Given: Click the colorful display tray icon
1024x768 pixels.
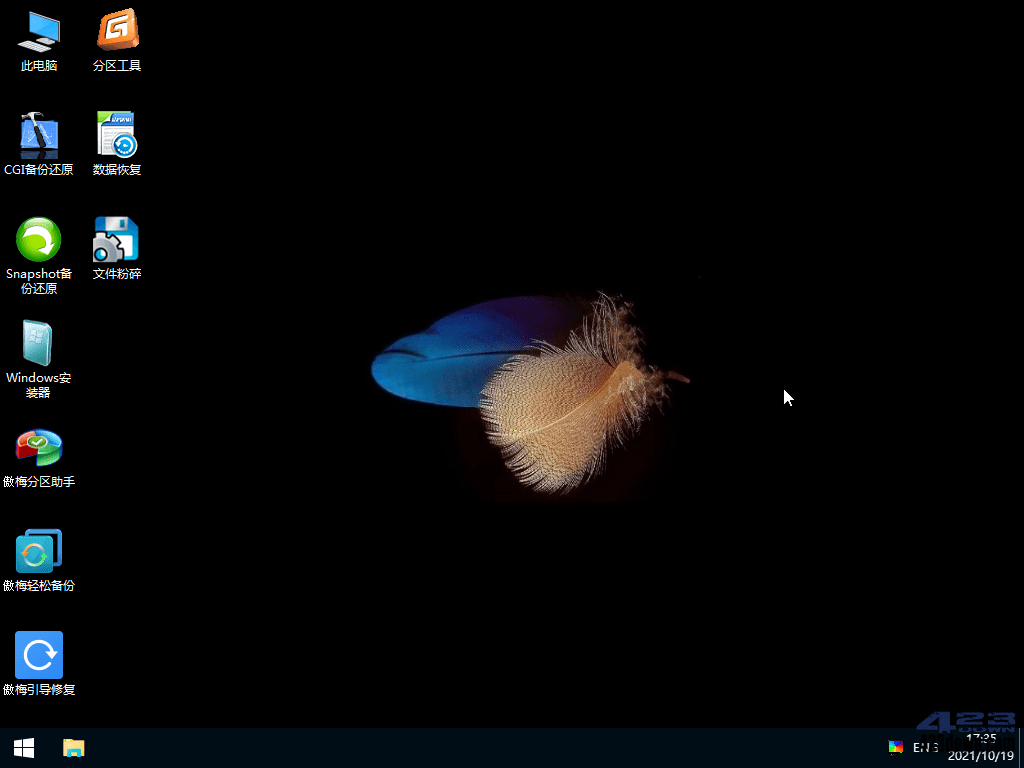Looking at the screenshot, I should [896, 747].
